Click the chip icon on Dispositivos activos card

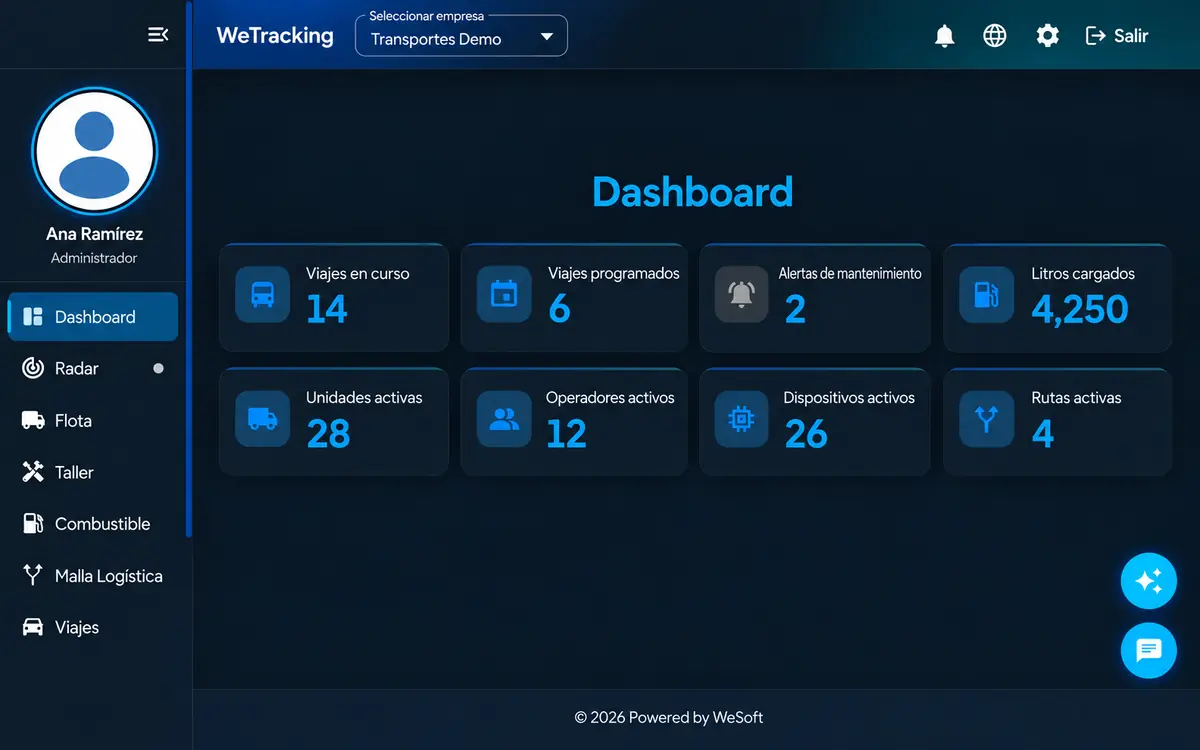[742, 418]
